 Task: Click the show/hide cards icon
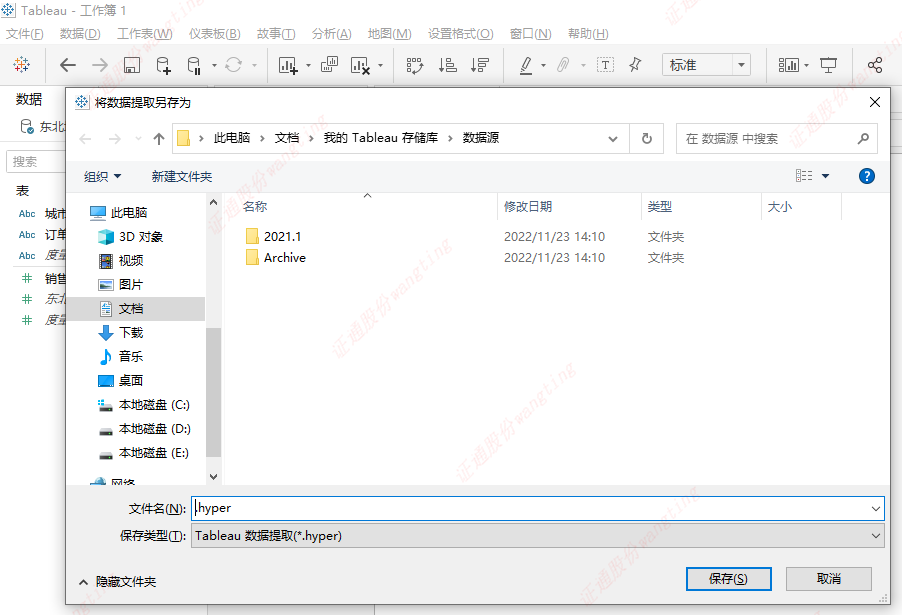pos(789,65)
